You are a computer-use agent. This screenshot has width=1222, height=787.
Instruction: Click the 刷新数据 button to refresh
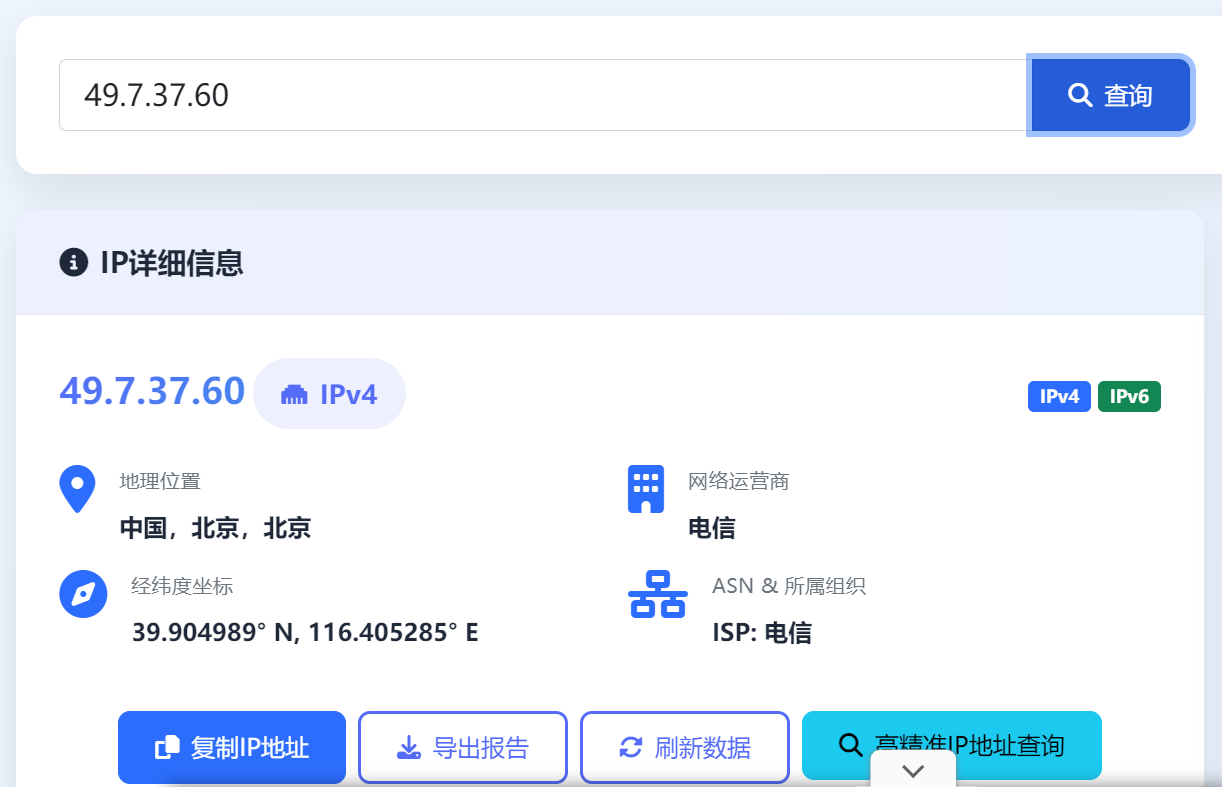coord(684,745)
